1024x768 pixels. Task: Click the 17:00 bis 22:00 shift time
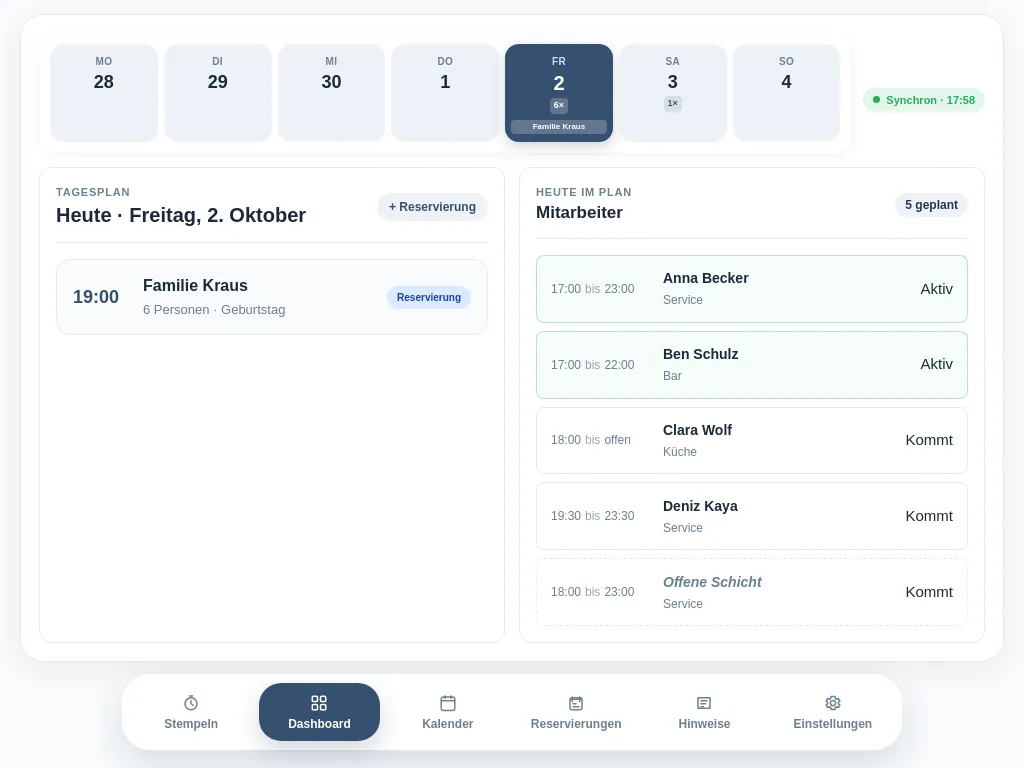point(592,364)
